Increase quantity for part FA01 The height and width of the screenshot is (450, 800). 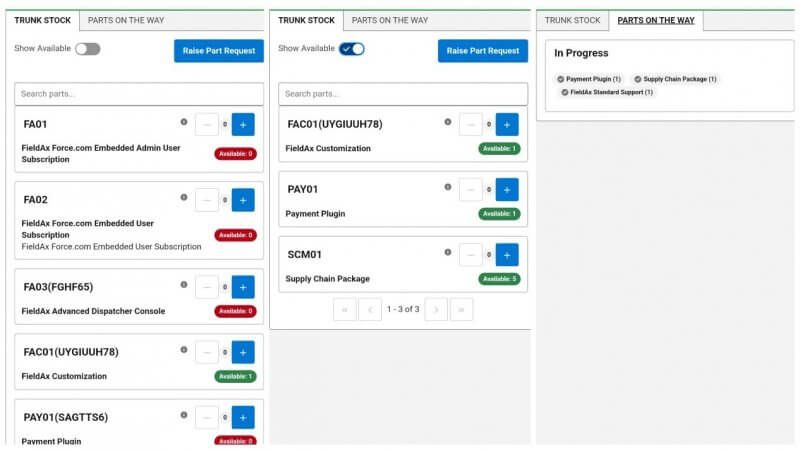243,124
